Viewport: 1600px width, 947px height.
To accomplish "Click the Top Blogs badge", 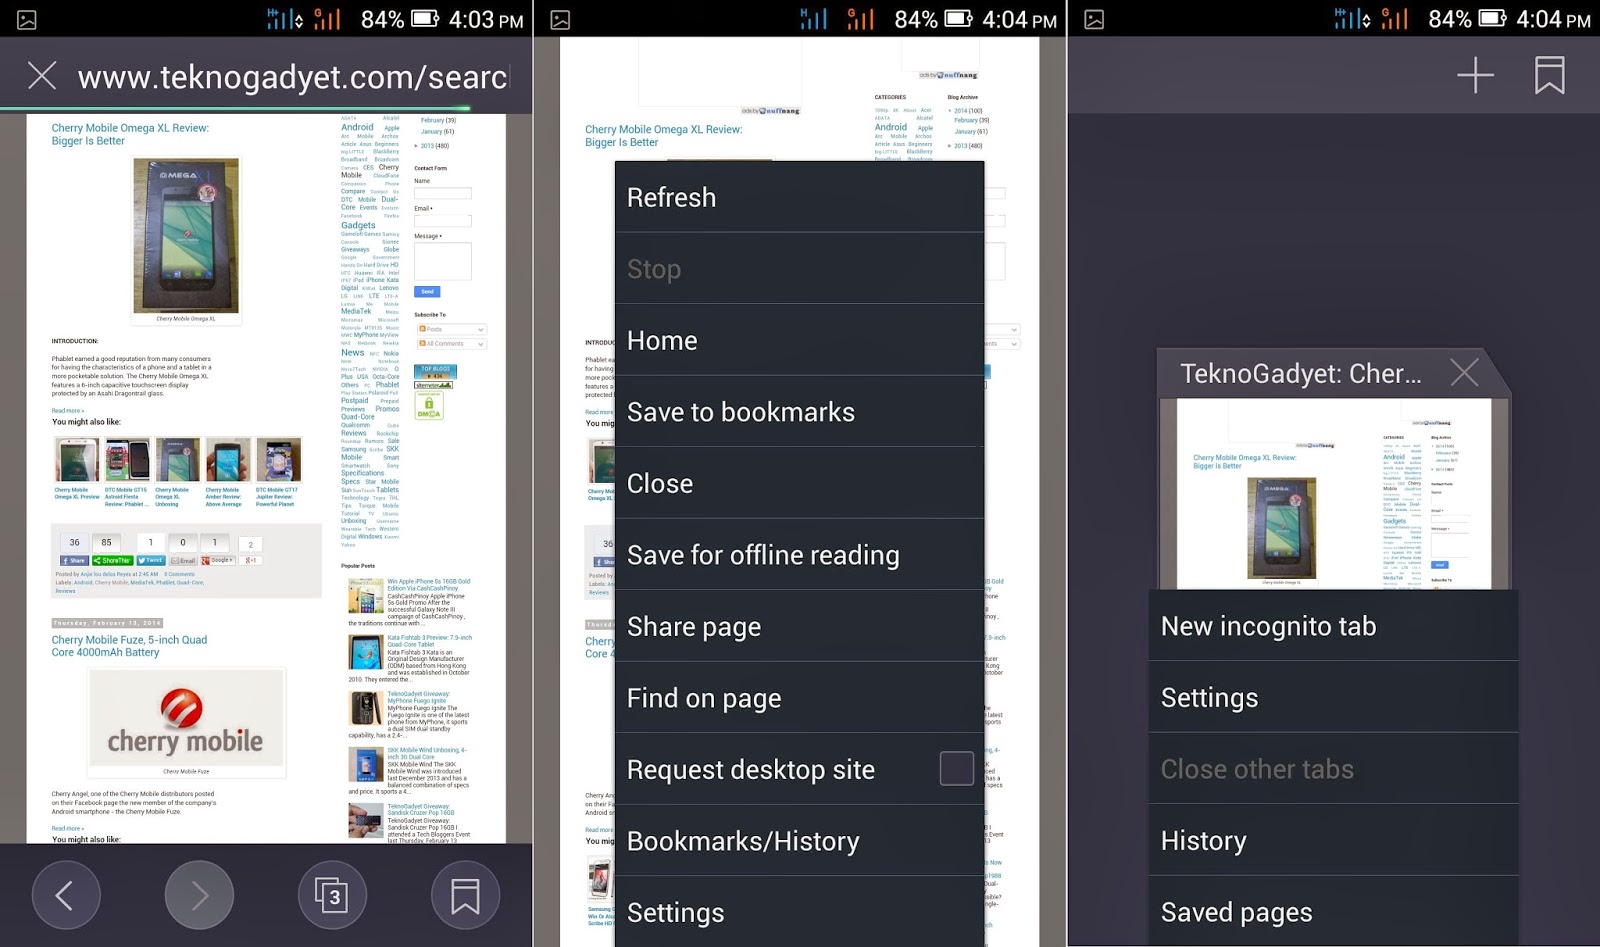I will (435, 371).
